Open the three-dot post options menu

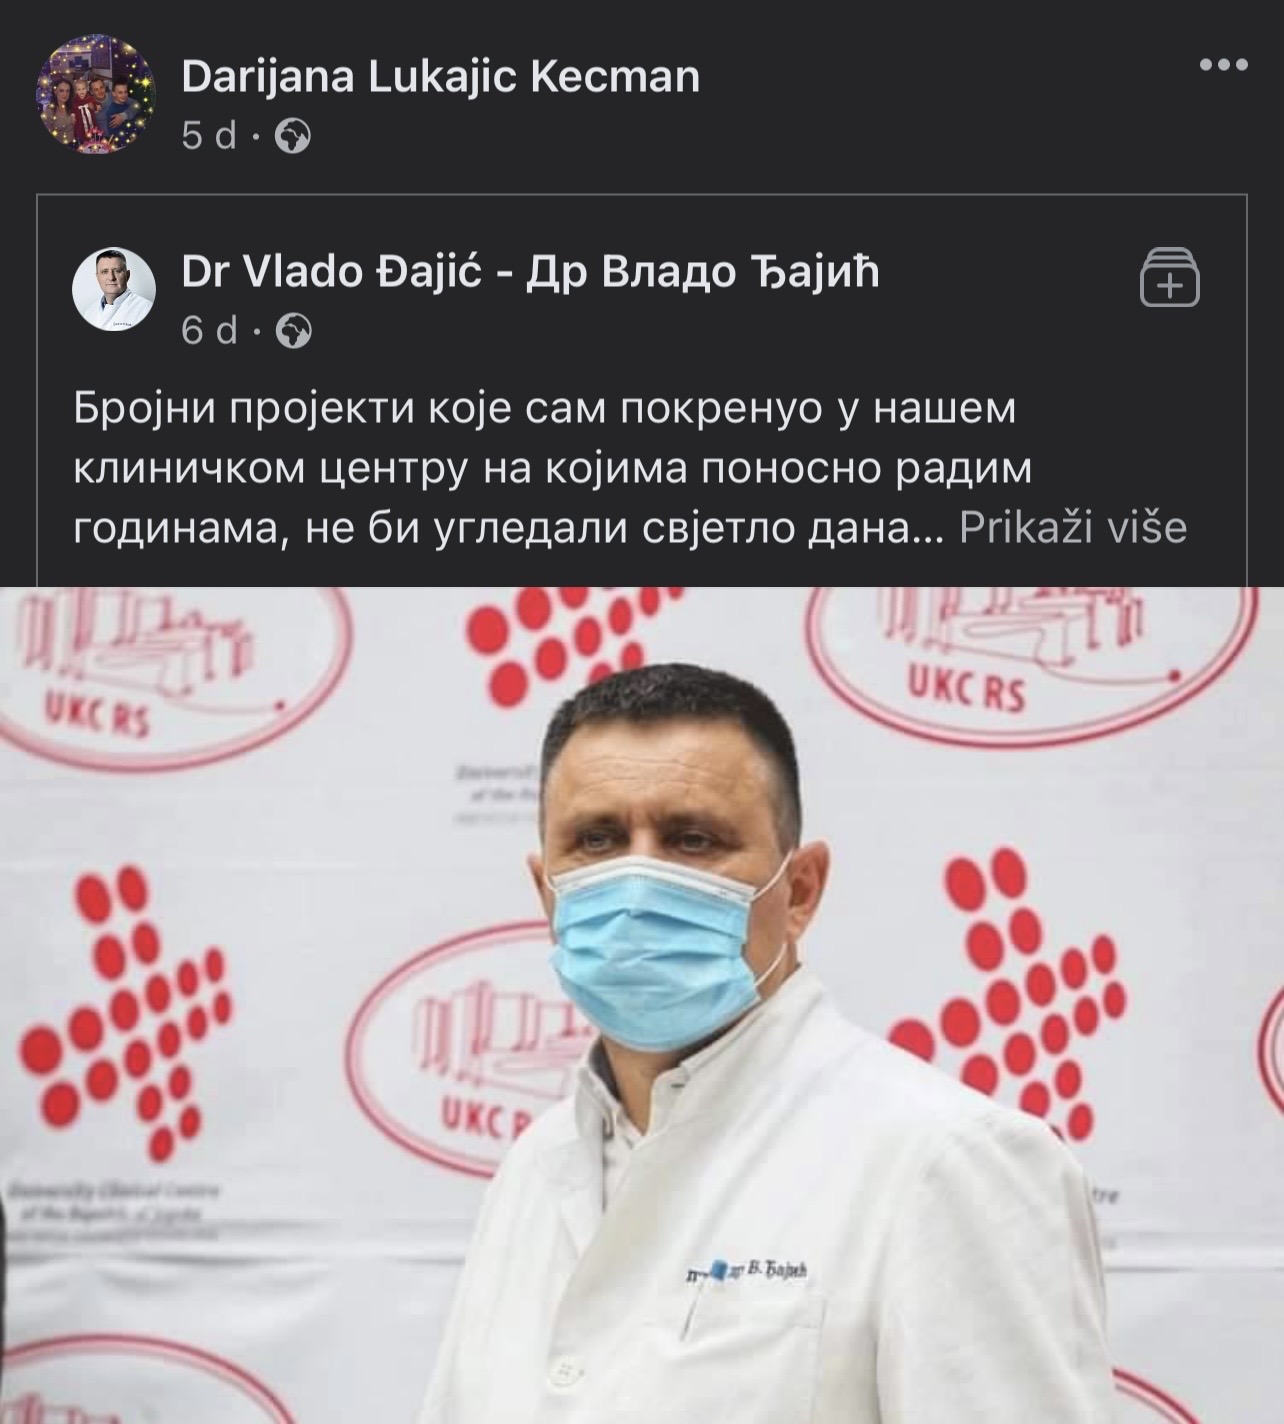[1224, 65]
